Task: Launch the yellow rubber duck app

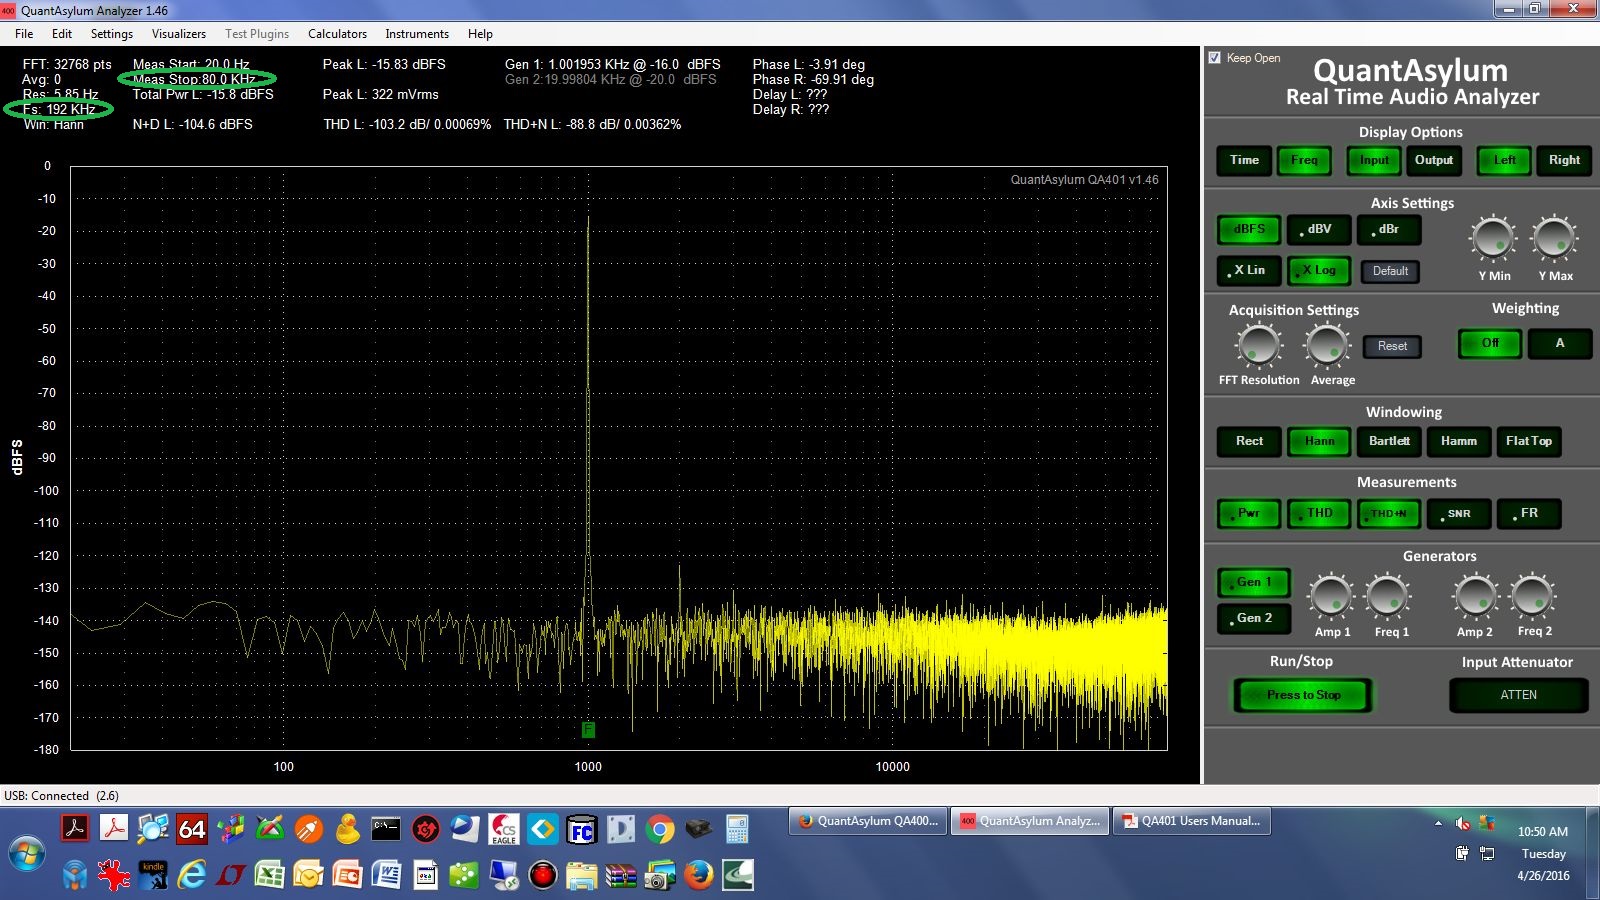Action: pyautogui.click(x=347, y=829)
